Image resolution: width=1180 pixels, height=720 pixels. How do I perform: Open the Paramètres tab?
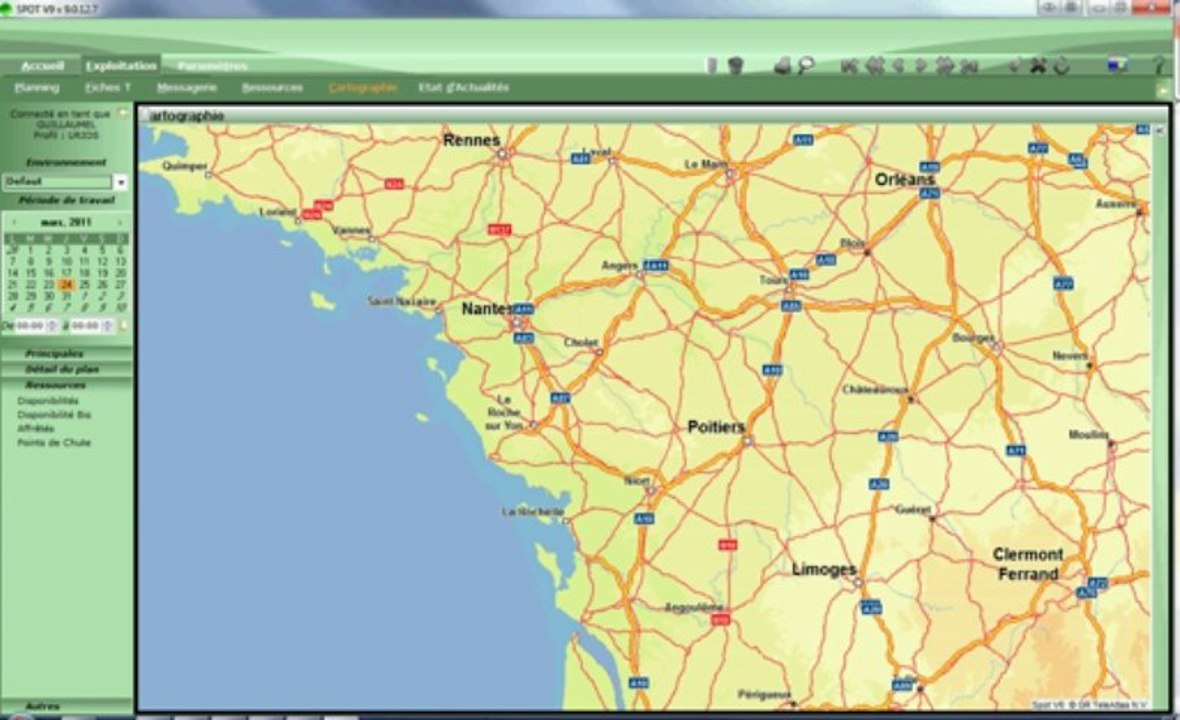tap(212, 66)
